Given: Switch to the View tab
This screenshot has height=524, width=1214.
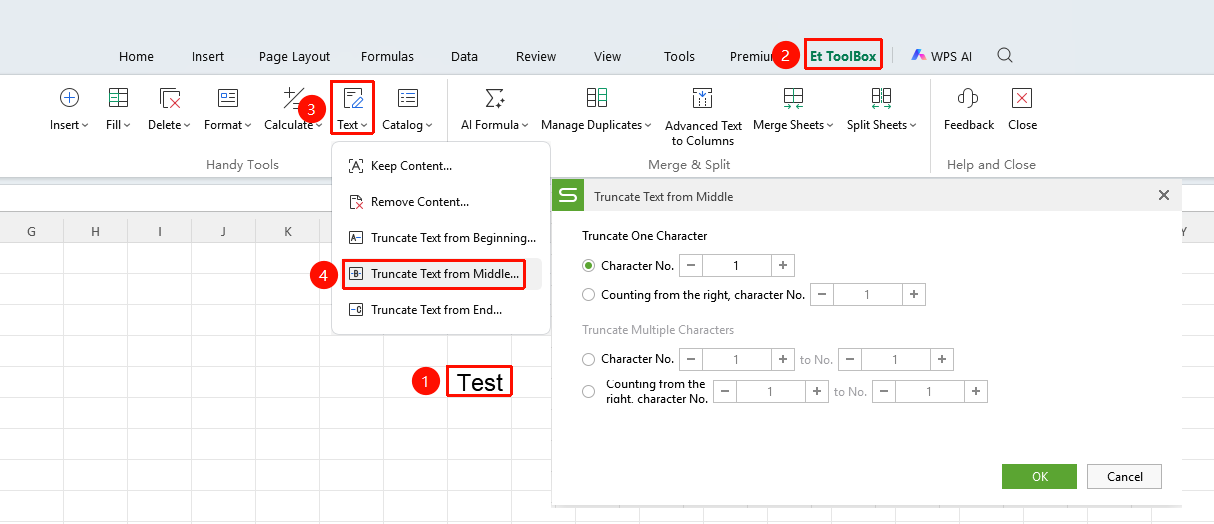Looking at the screenshot, I should 607,56.
